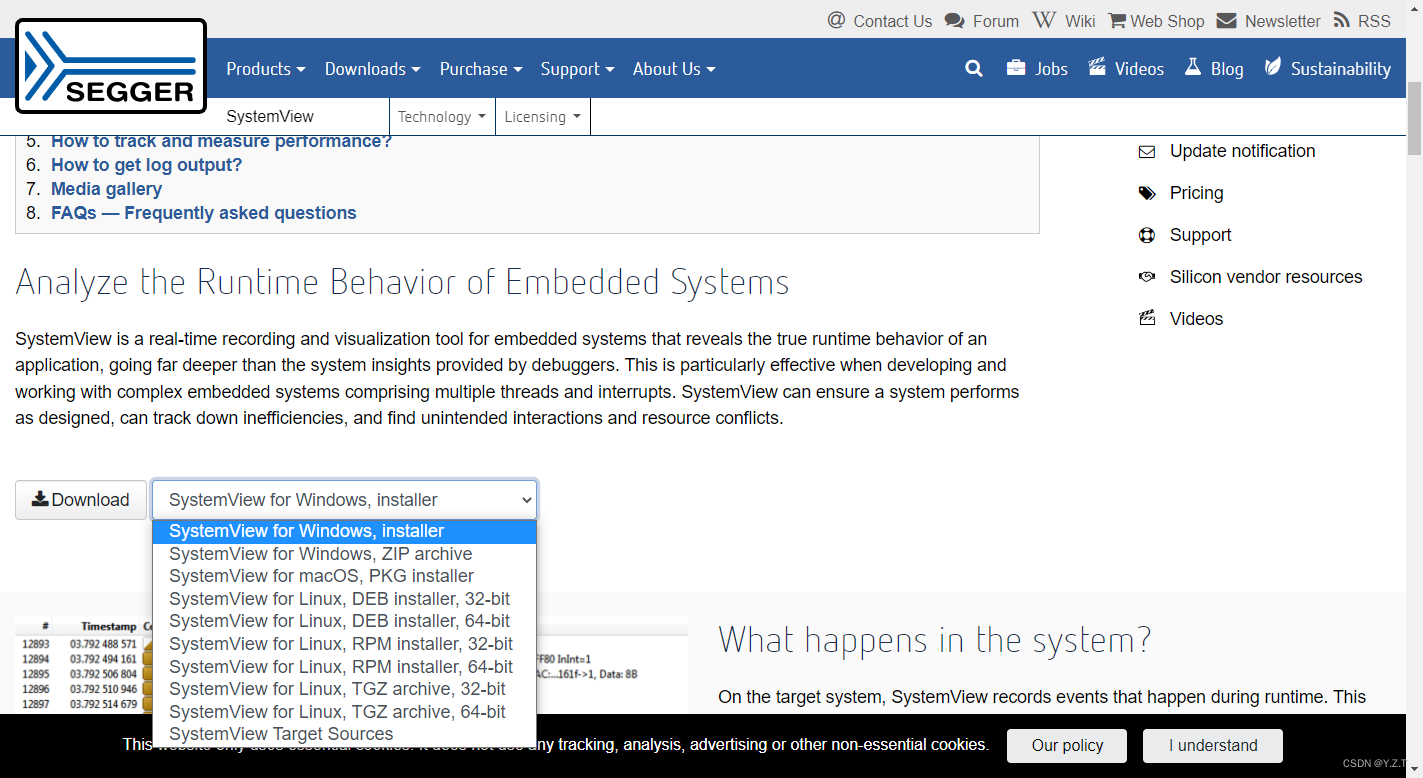Click the SEGGER logo
The height and width of the screenshot is (778, 1423).
pyautogui.click(x=111, y=66)
